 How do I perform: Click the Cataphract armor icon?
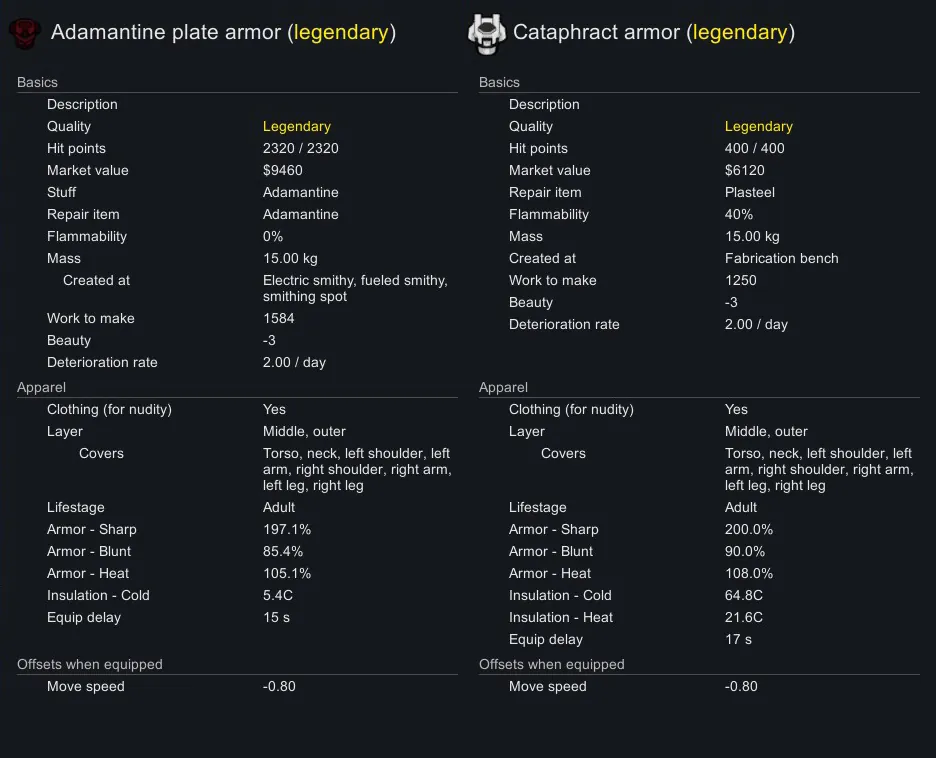point(487,33)
